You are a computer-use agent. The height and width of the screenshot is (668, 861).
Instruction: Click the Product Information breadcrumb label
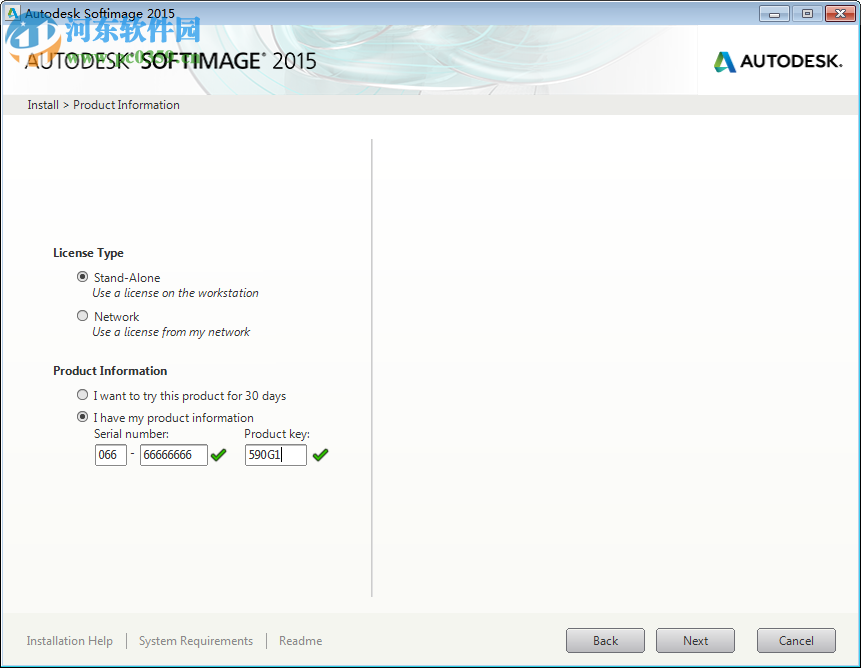coord(126,104)
